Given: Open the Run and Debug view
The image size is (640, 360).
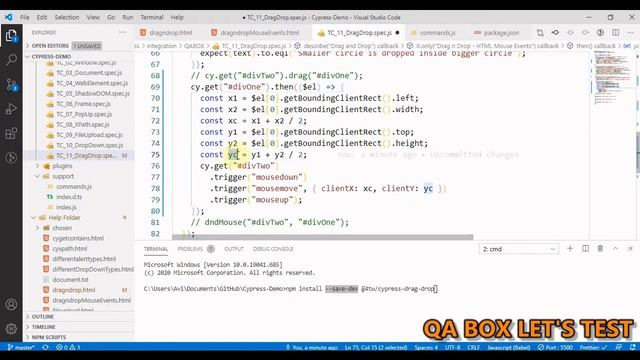Looking at the screenshot, I should [x=11, y=109].
